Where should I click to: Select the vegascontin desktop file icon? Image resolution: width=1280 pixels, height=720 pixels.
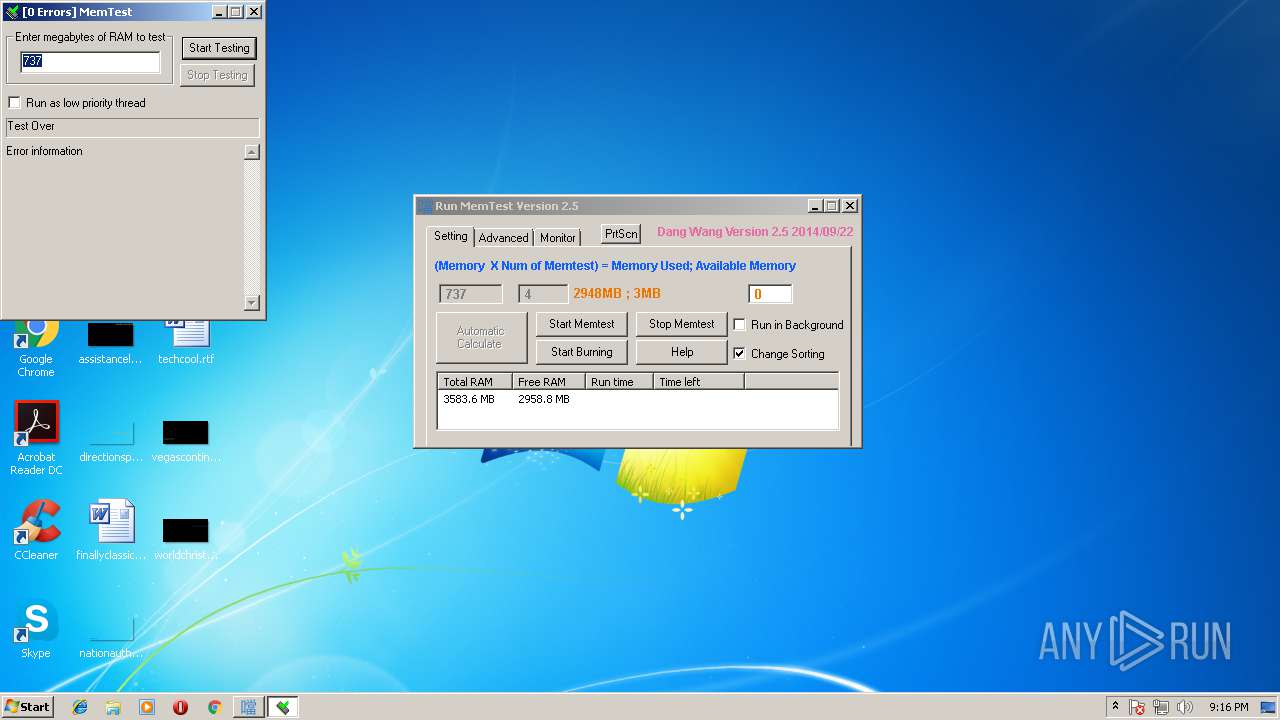[x=186, y=438]
